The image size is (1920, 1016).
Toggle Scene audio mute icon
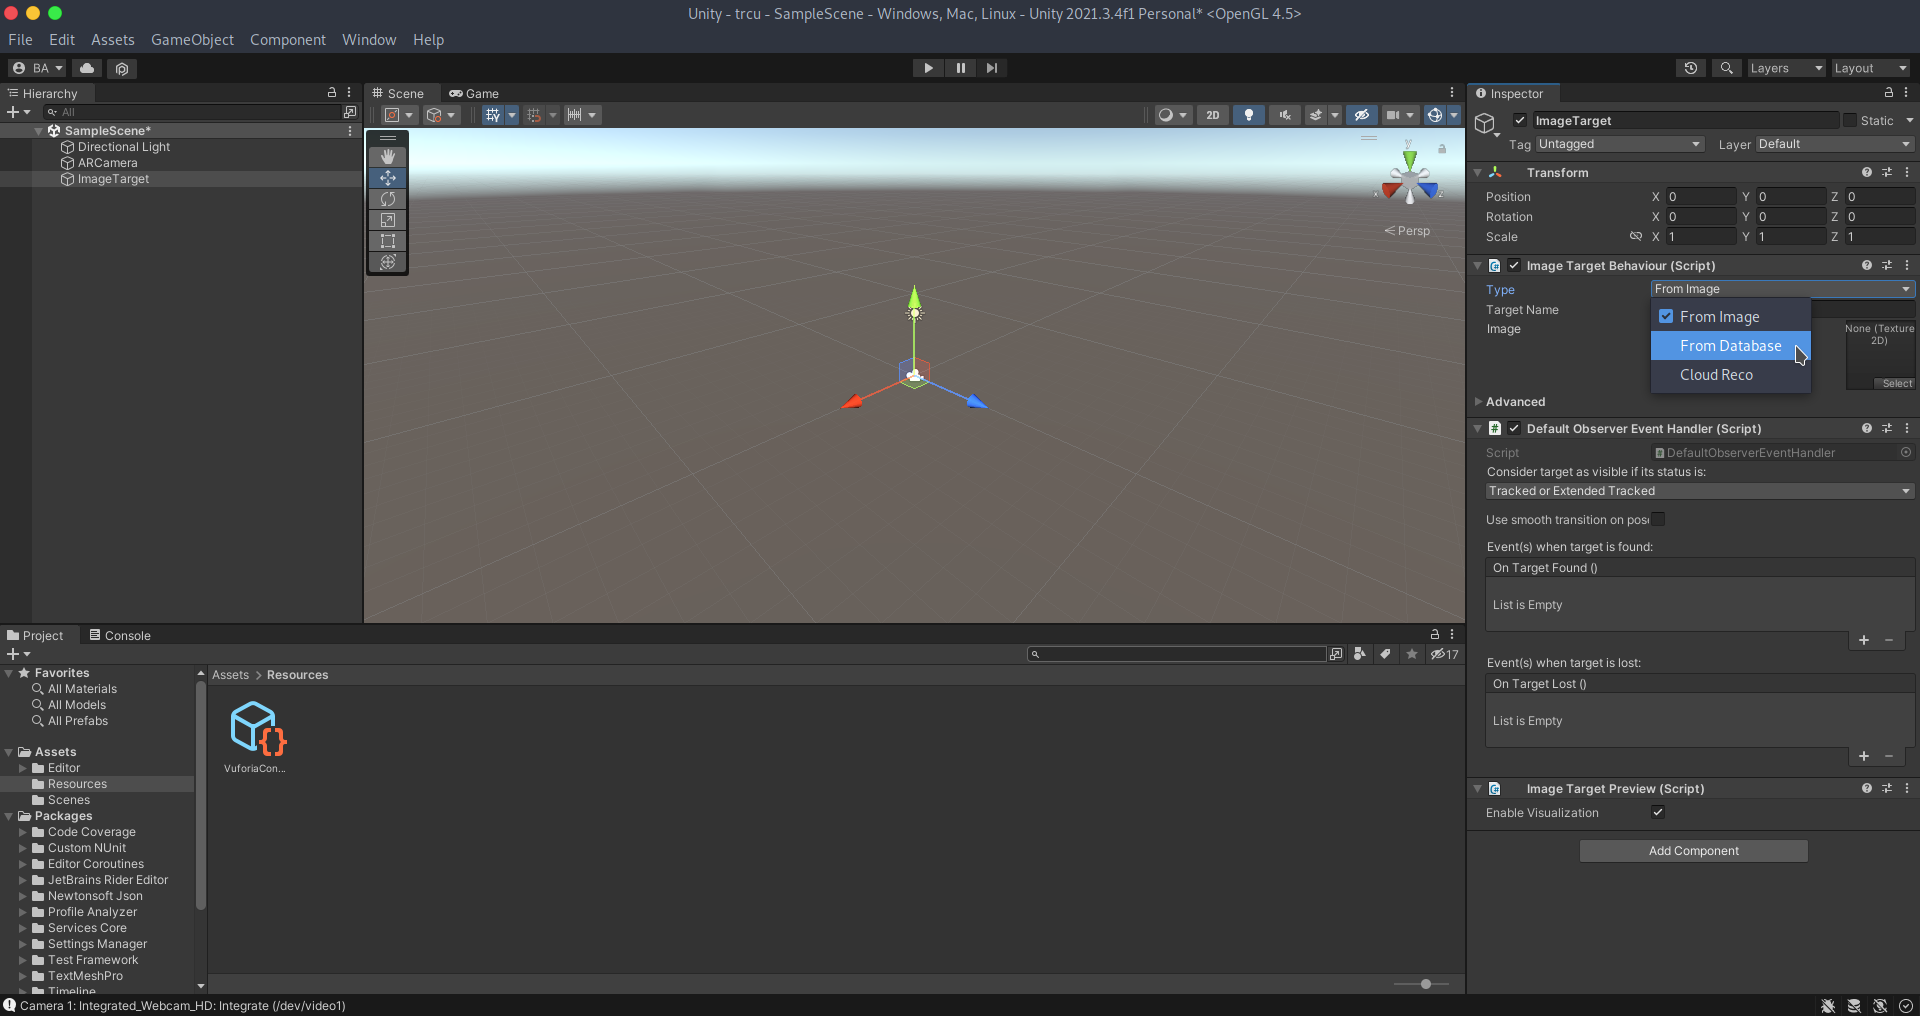coord(1284,115)
